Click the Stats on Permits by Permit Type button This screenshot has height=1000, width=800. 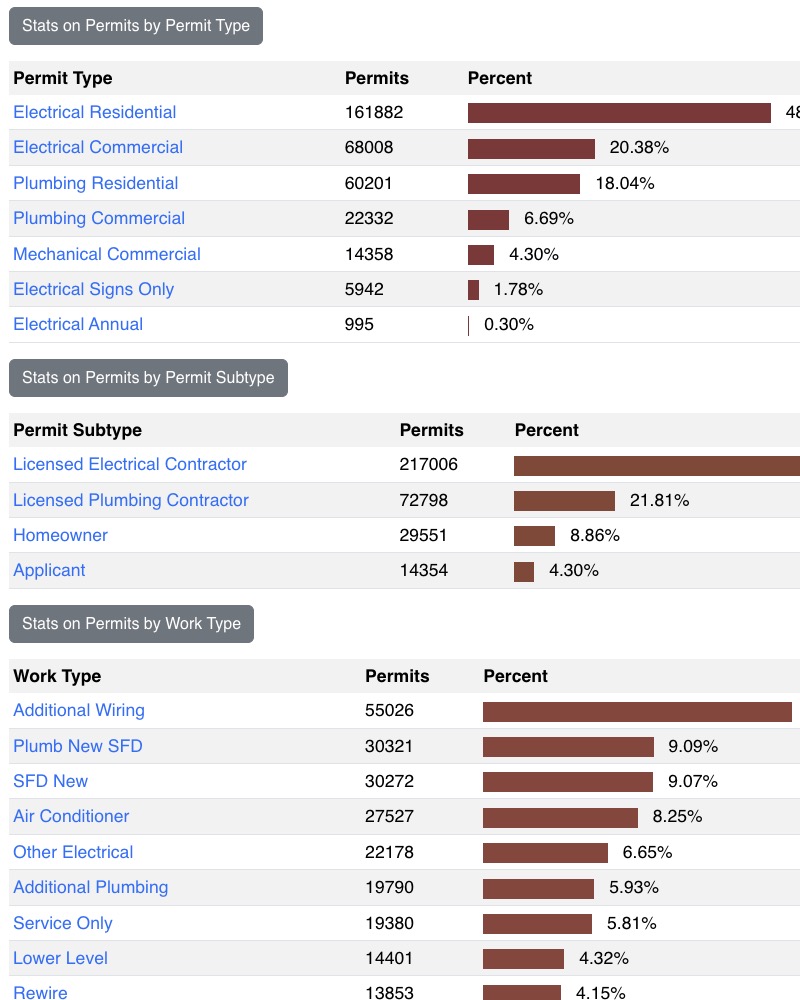coord(135,26)
